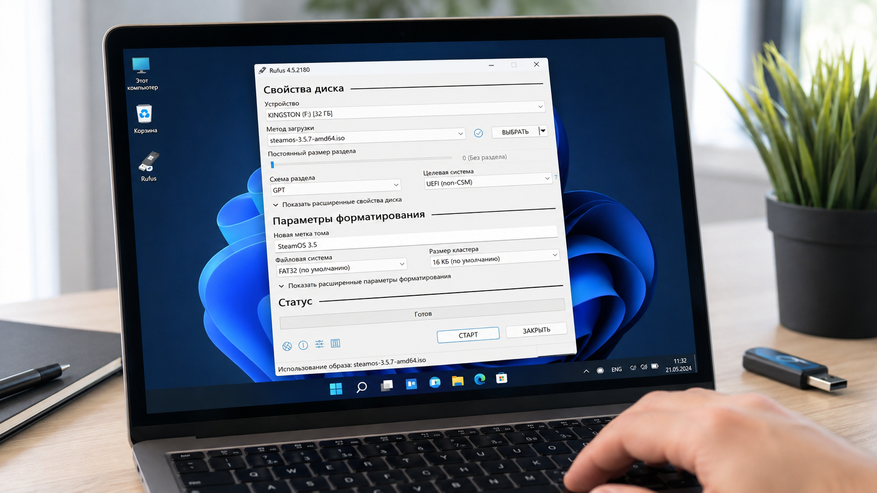The width and height of the screenshot is (877, 493).
Task: Open taskbar Search magnifier
Action: click(x=362, y=387)
